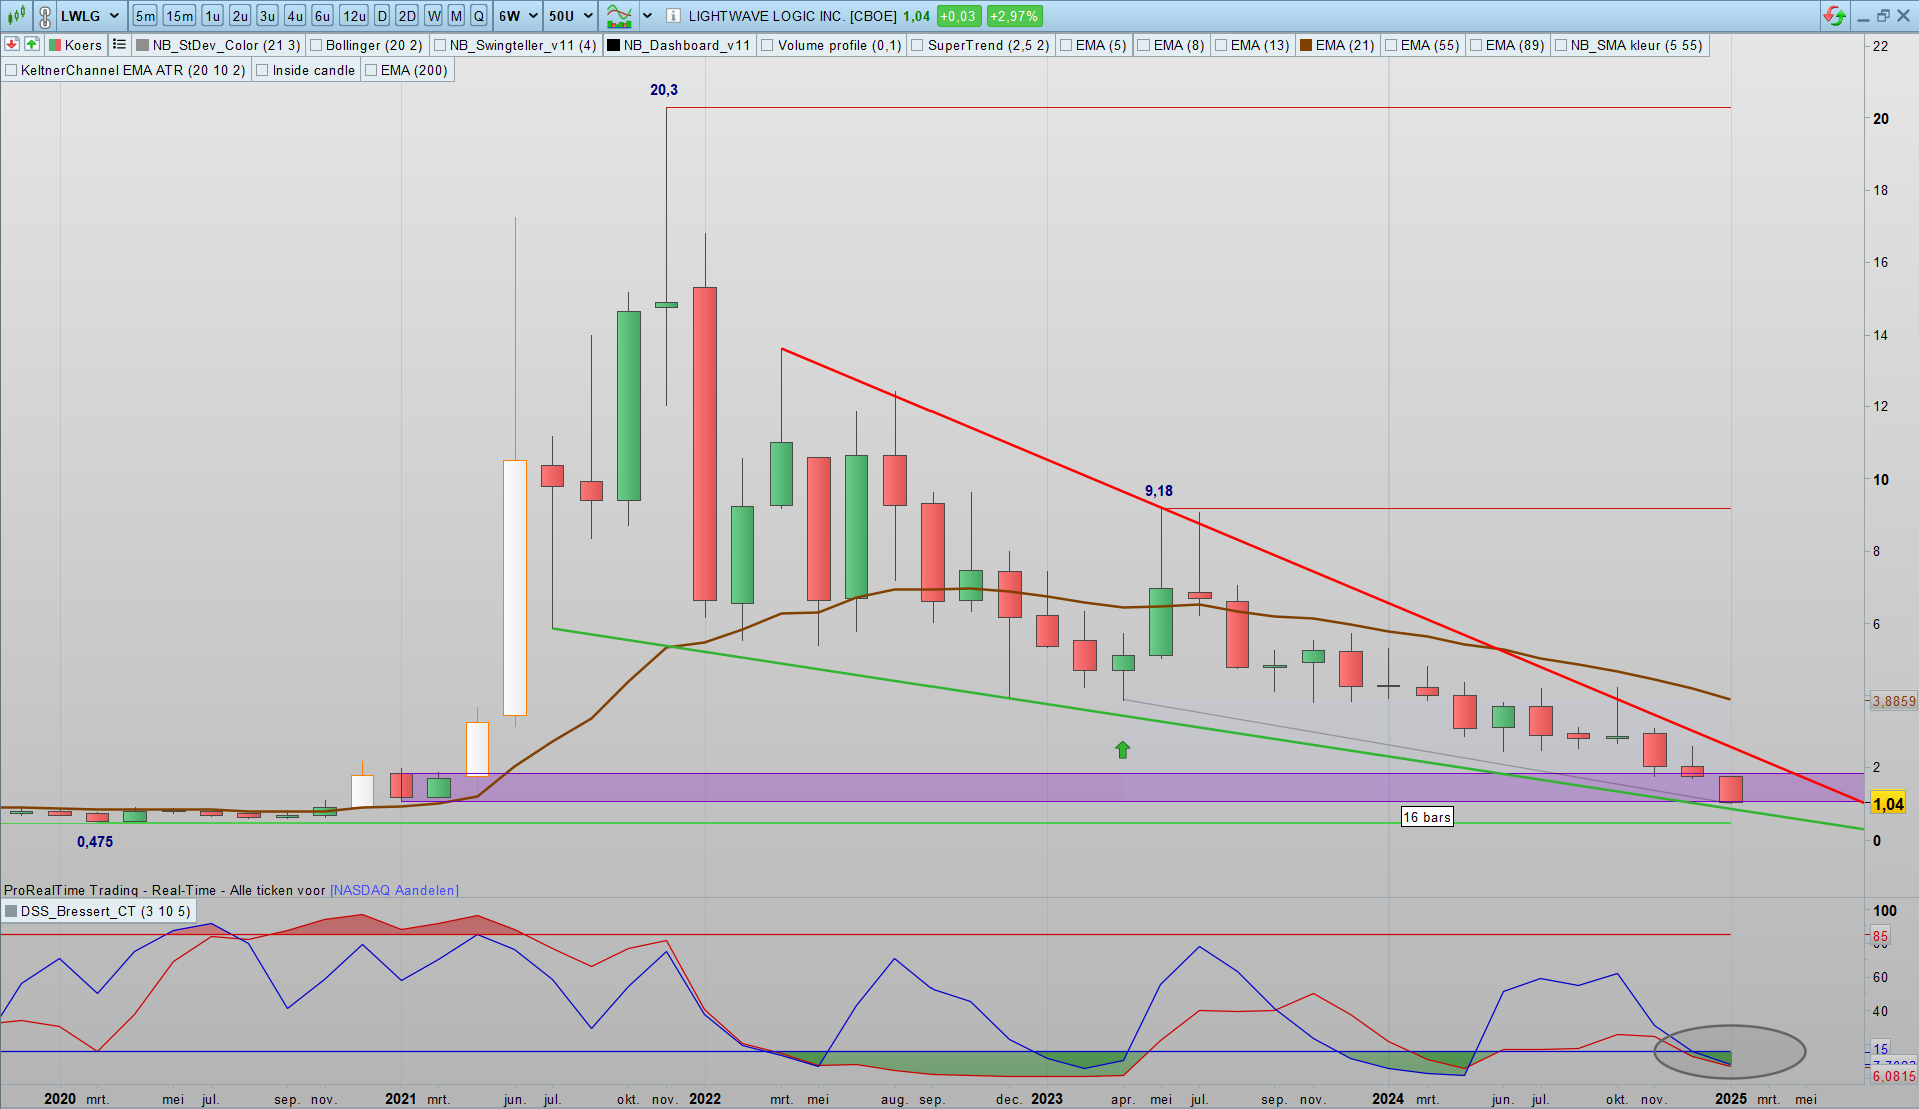Click the candlestick chart style icon
Screen dimensions: 1919x1109
17,15
